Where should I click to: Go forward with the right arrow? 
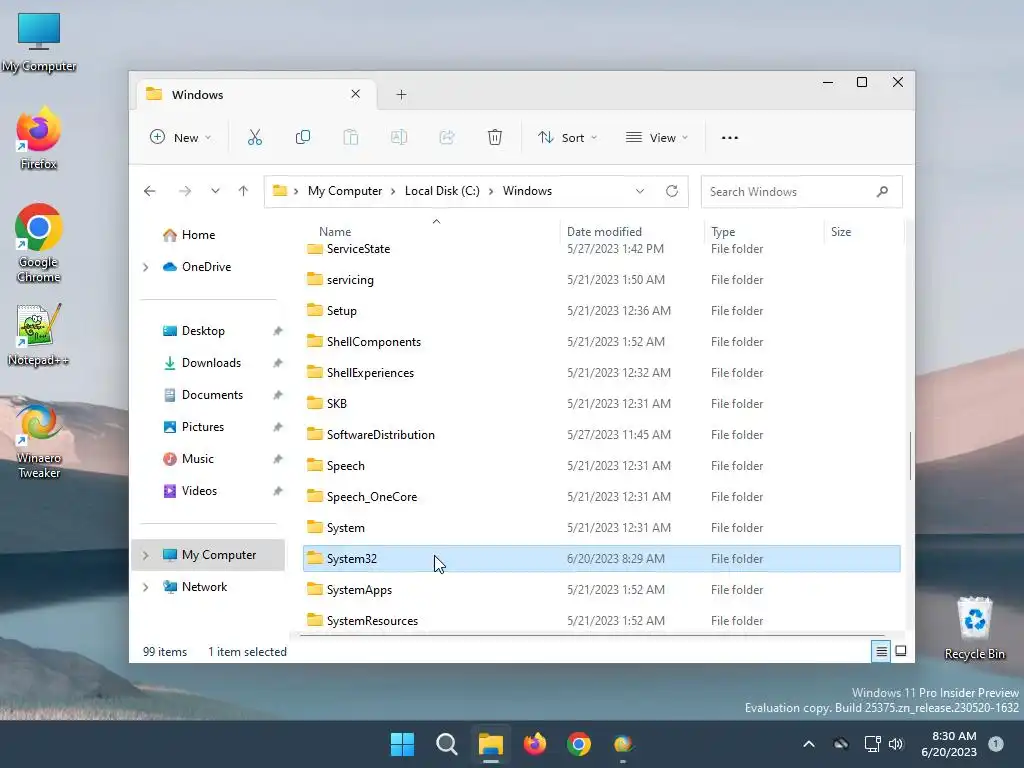pos(185,191)
